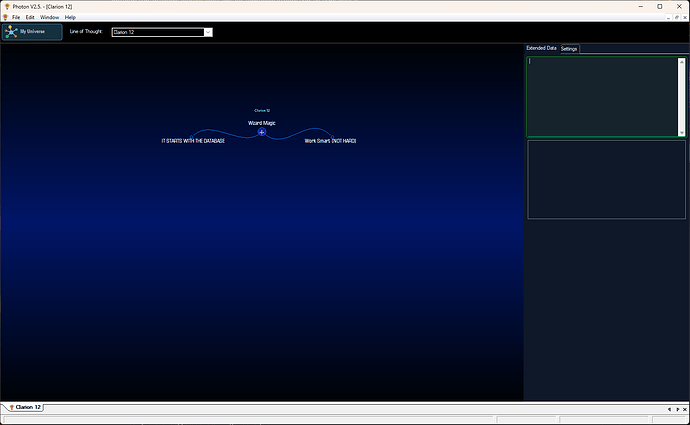Open the Line of Thought dropdown
The width and height of the screenshot is (690, 425).
(208, 32)
